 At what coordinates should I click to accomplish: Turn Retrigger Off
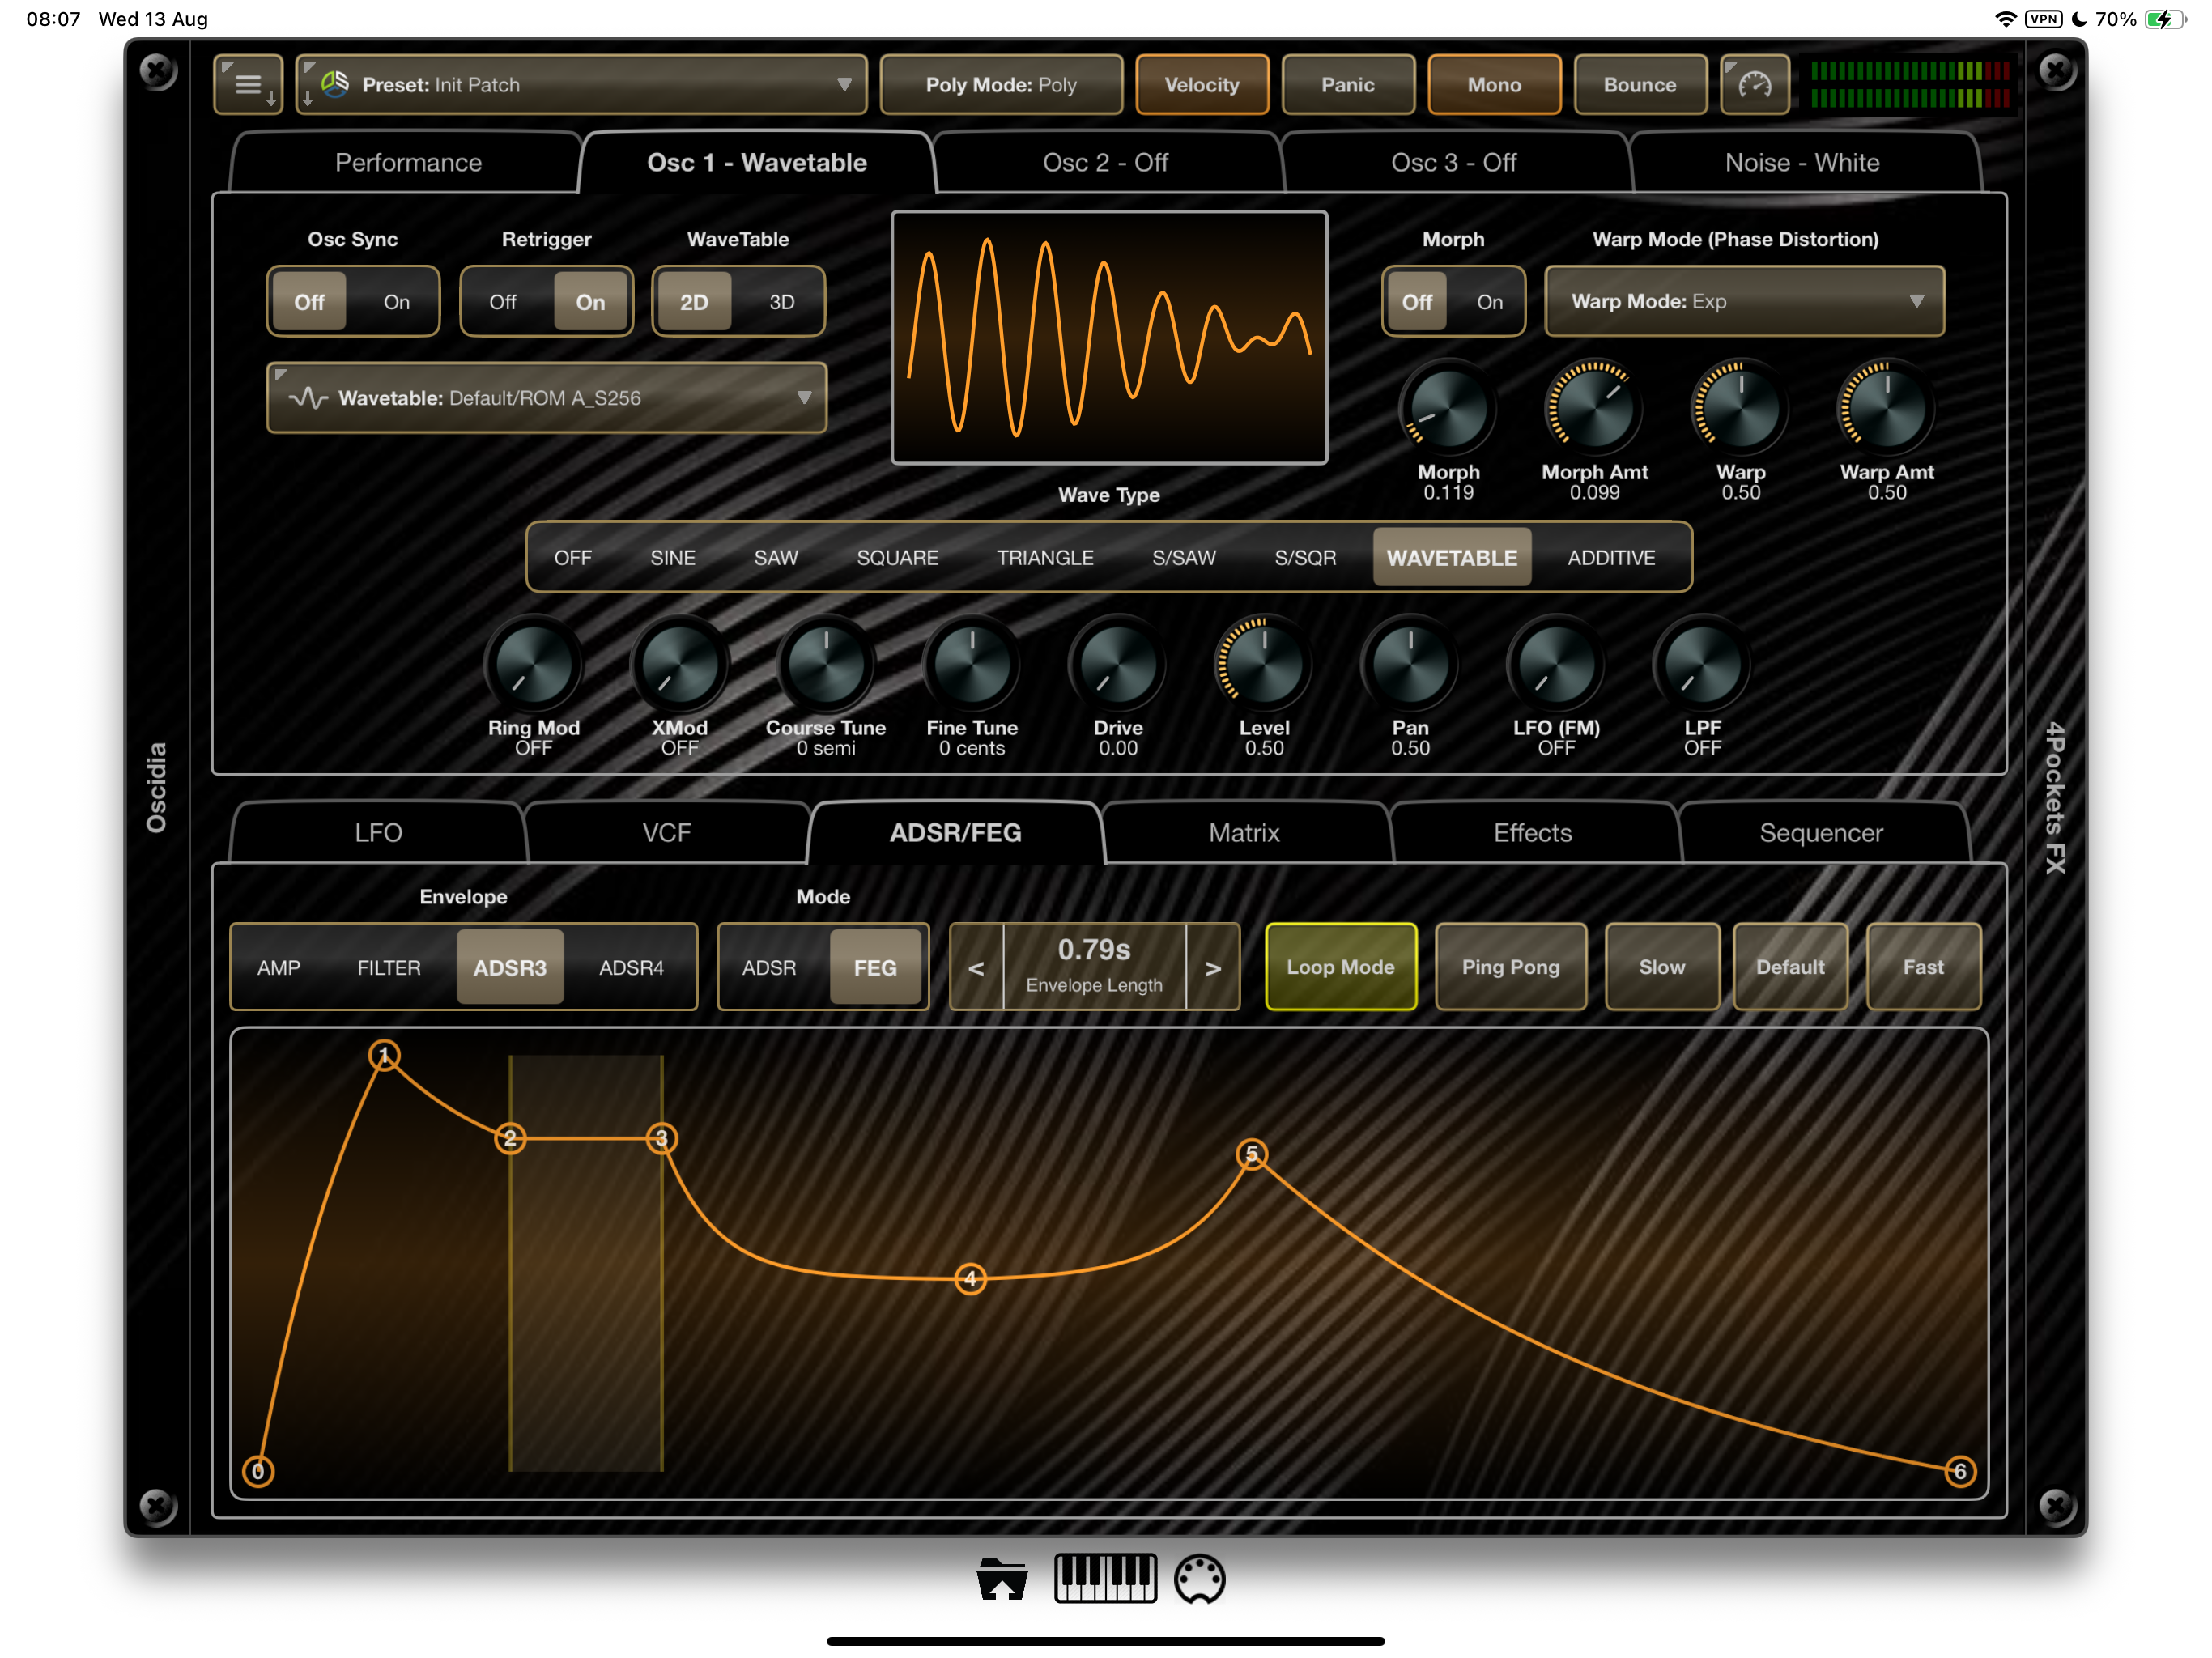coord(502,302)
